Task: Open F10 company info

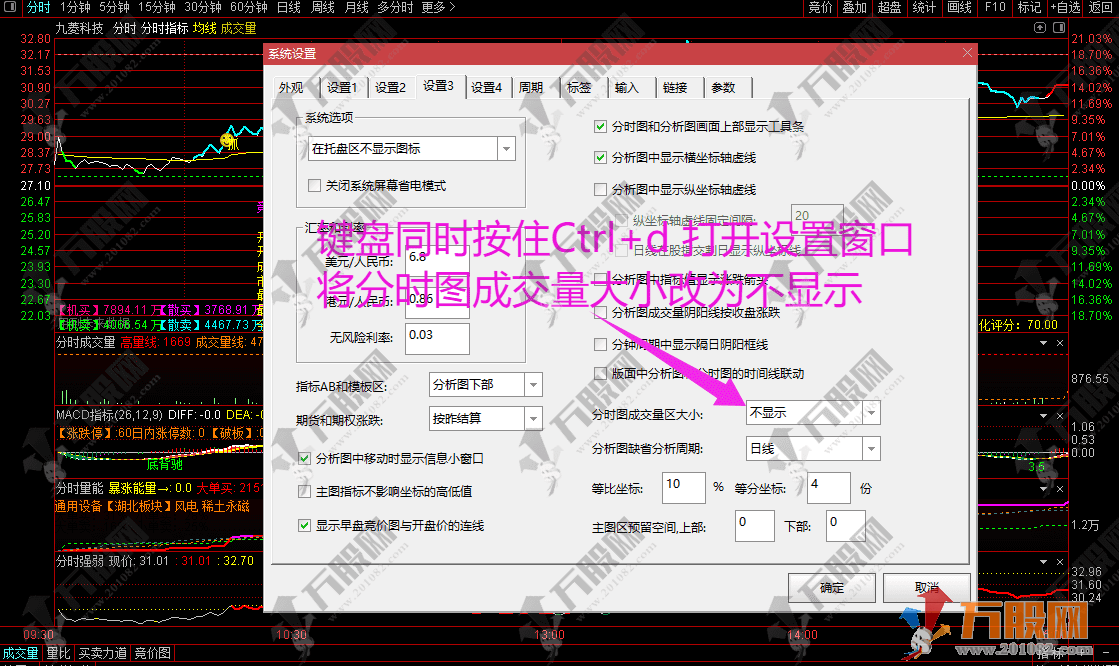Action: pos(995,7)
